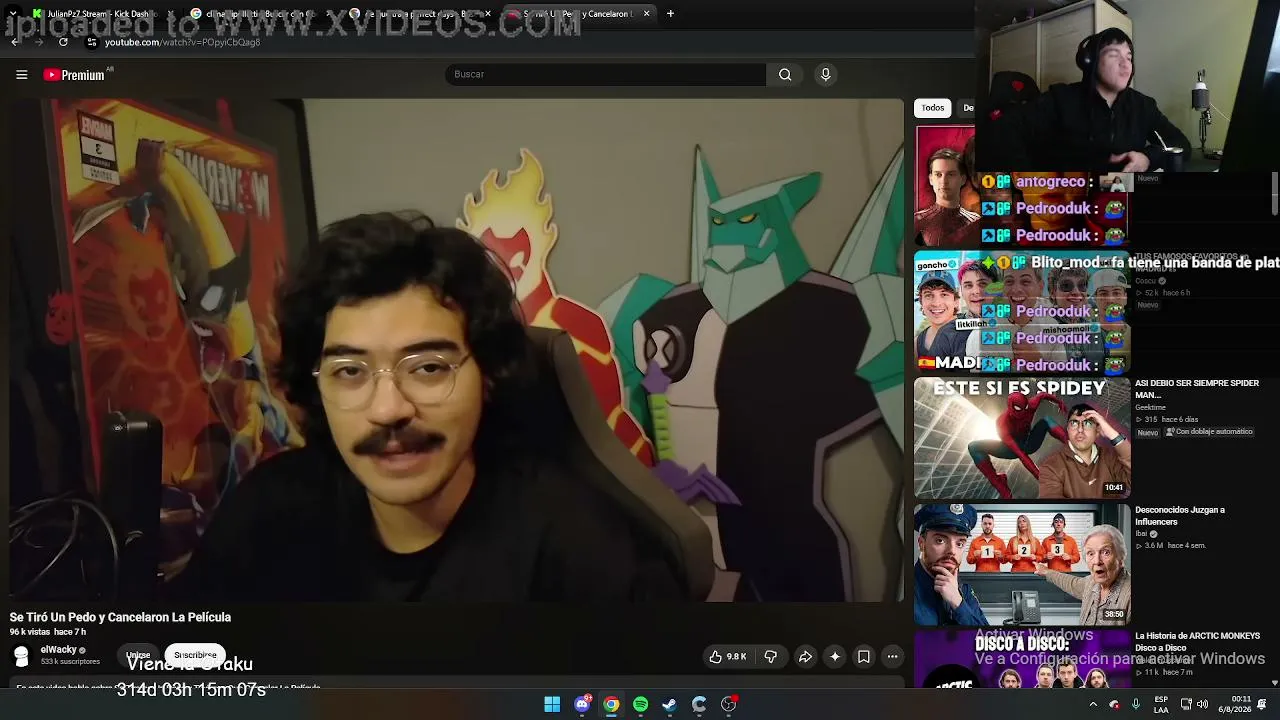The image size is (1280, 720).
Task: Switch to the second Google search tab
Action: [260, 14]
